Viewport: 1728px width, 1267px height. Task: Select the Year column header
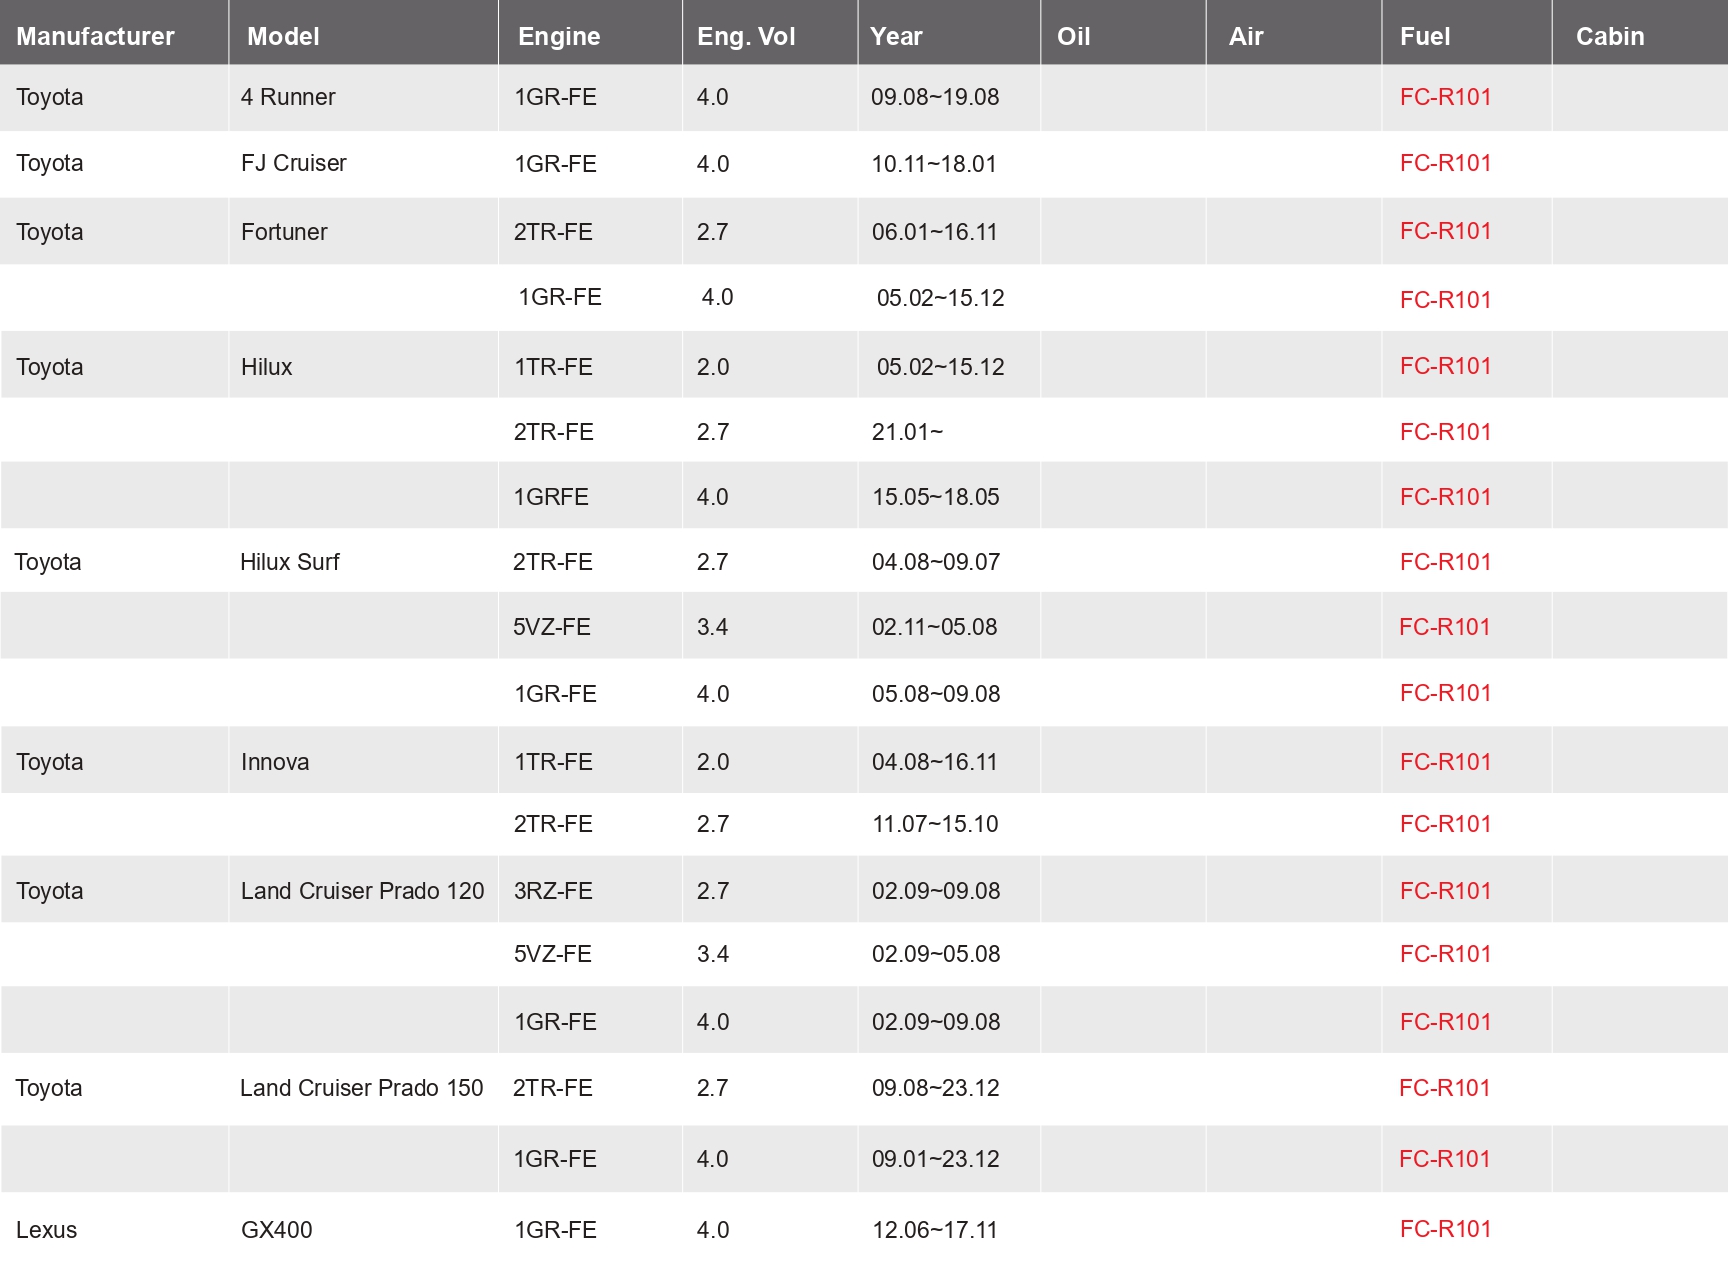896,36
